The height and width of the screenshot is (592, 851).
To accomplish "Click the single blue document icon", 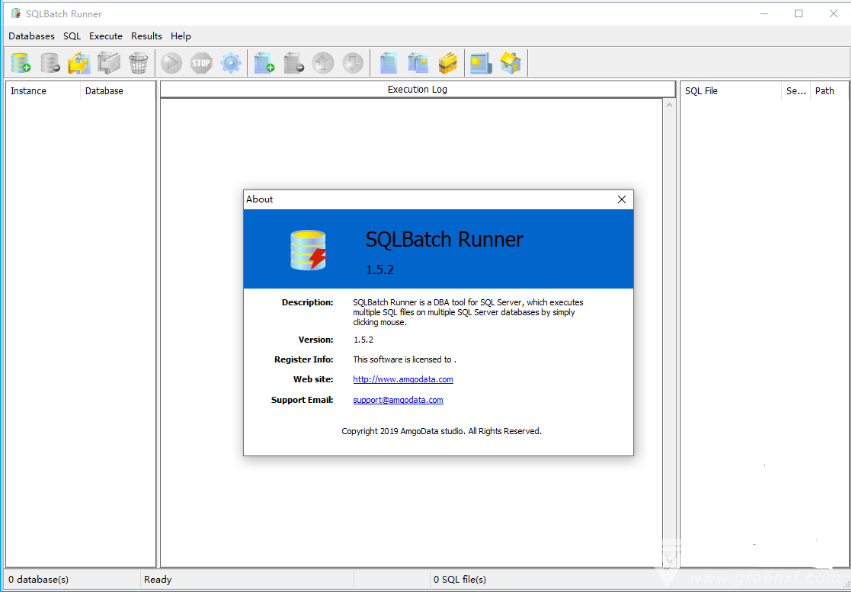I will coord(388,63).
